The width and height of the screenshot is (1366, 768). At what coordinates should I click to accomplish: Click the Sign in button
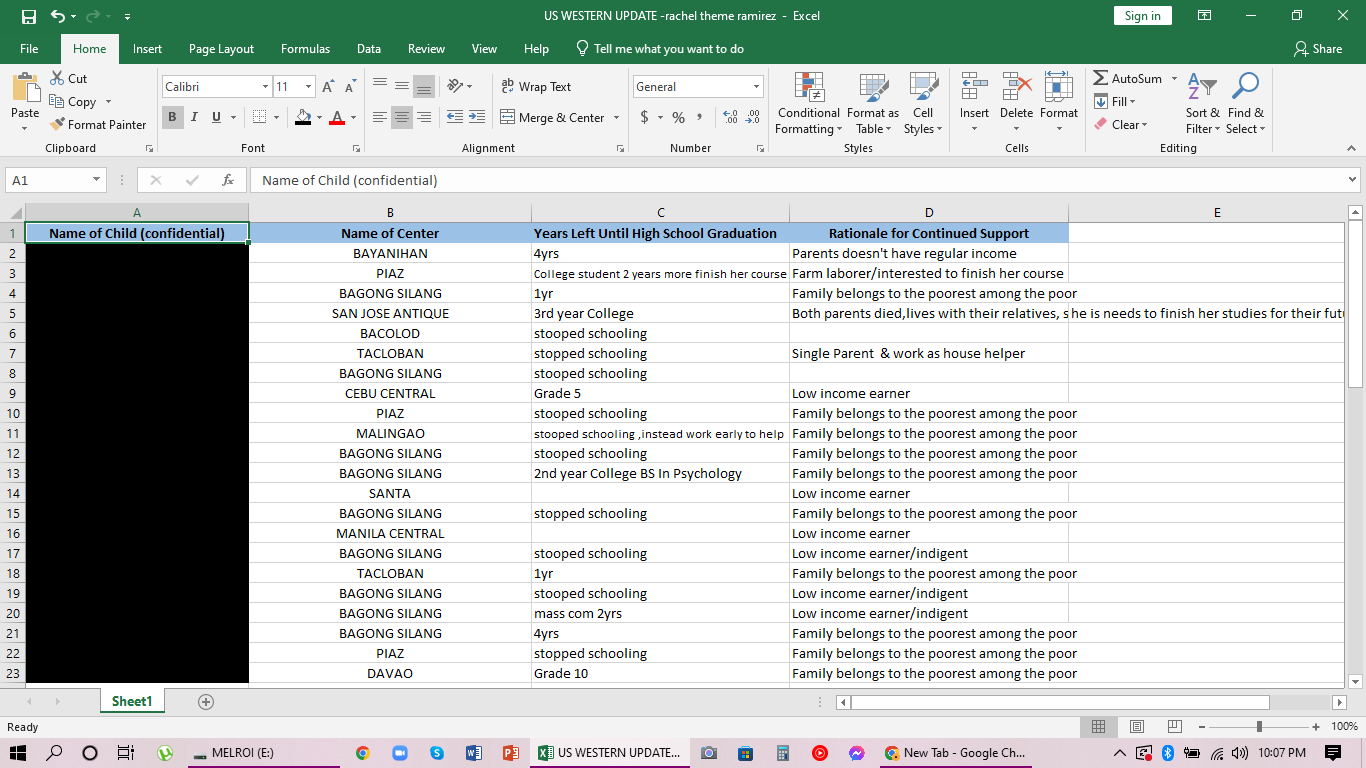(1142, 16)
